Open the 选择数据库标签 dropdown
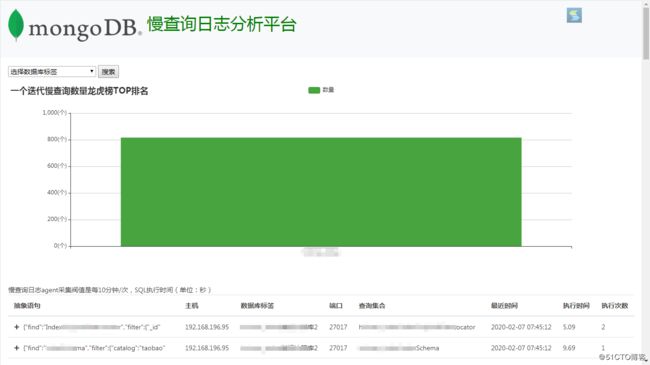The image size is (650, 365). coord(52,72)
